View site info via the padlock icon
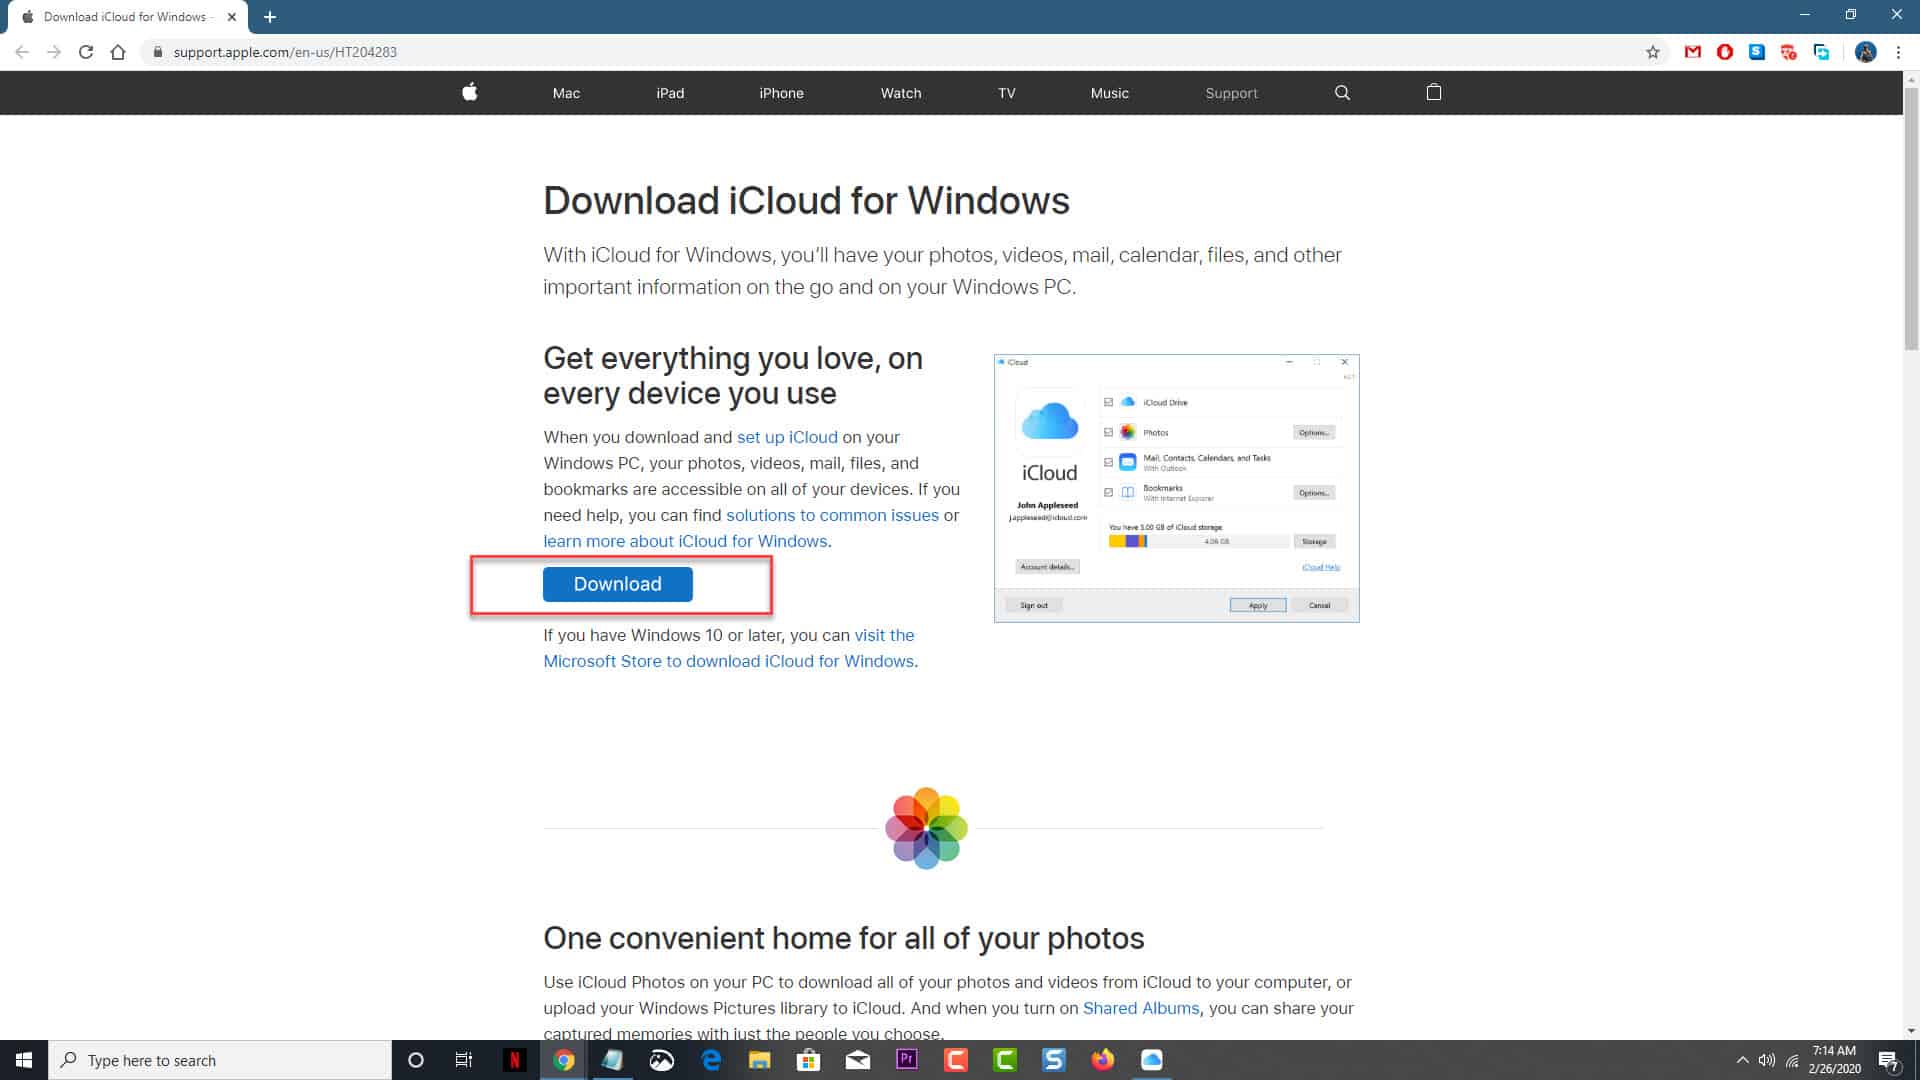The height and width of the screenshot is (1080, 1920). 157,52
